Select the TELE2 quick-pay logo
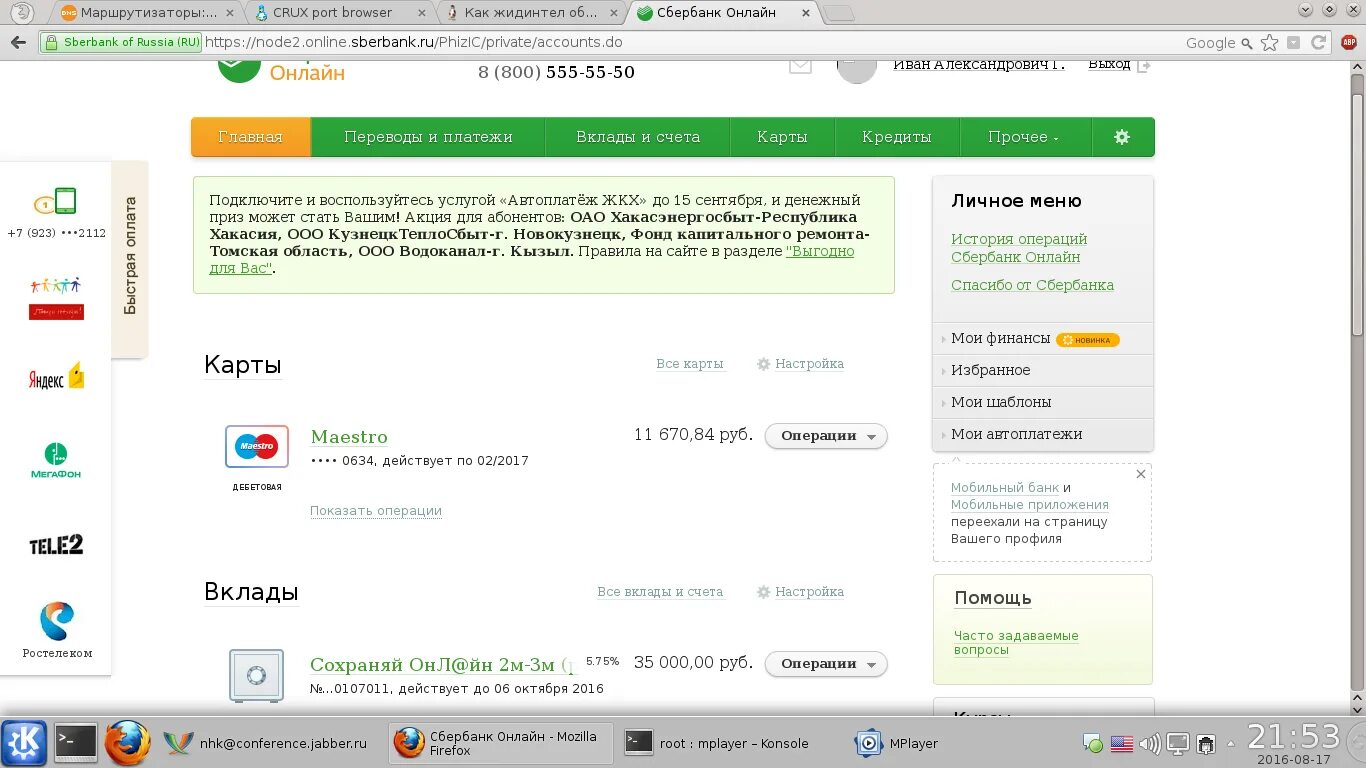Screen dimensions: 1366x768 [x=56, y=545]
